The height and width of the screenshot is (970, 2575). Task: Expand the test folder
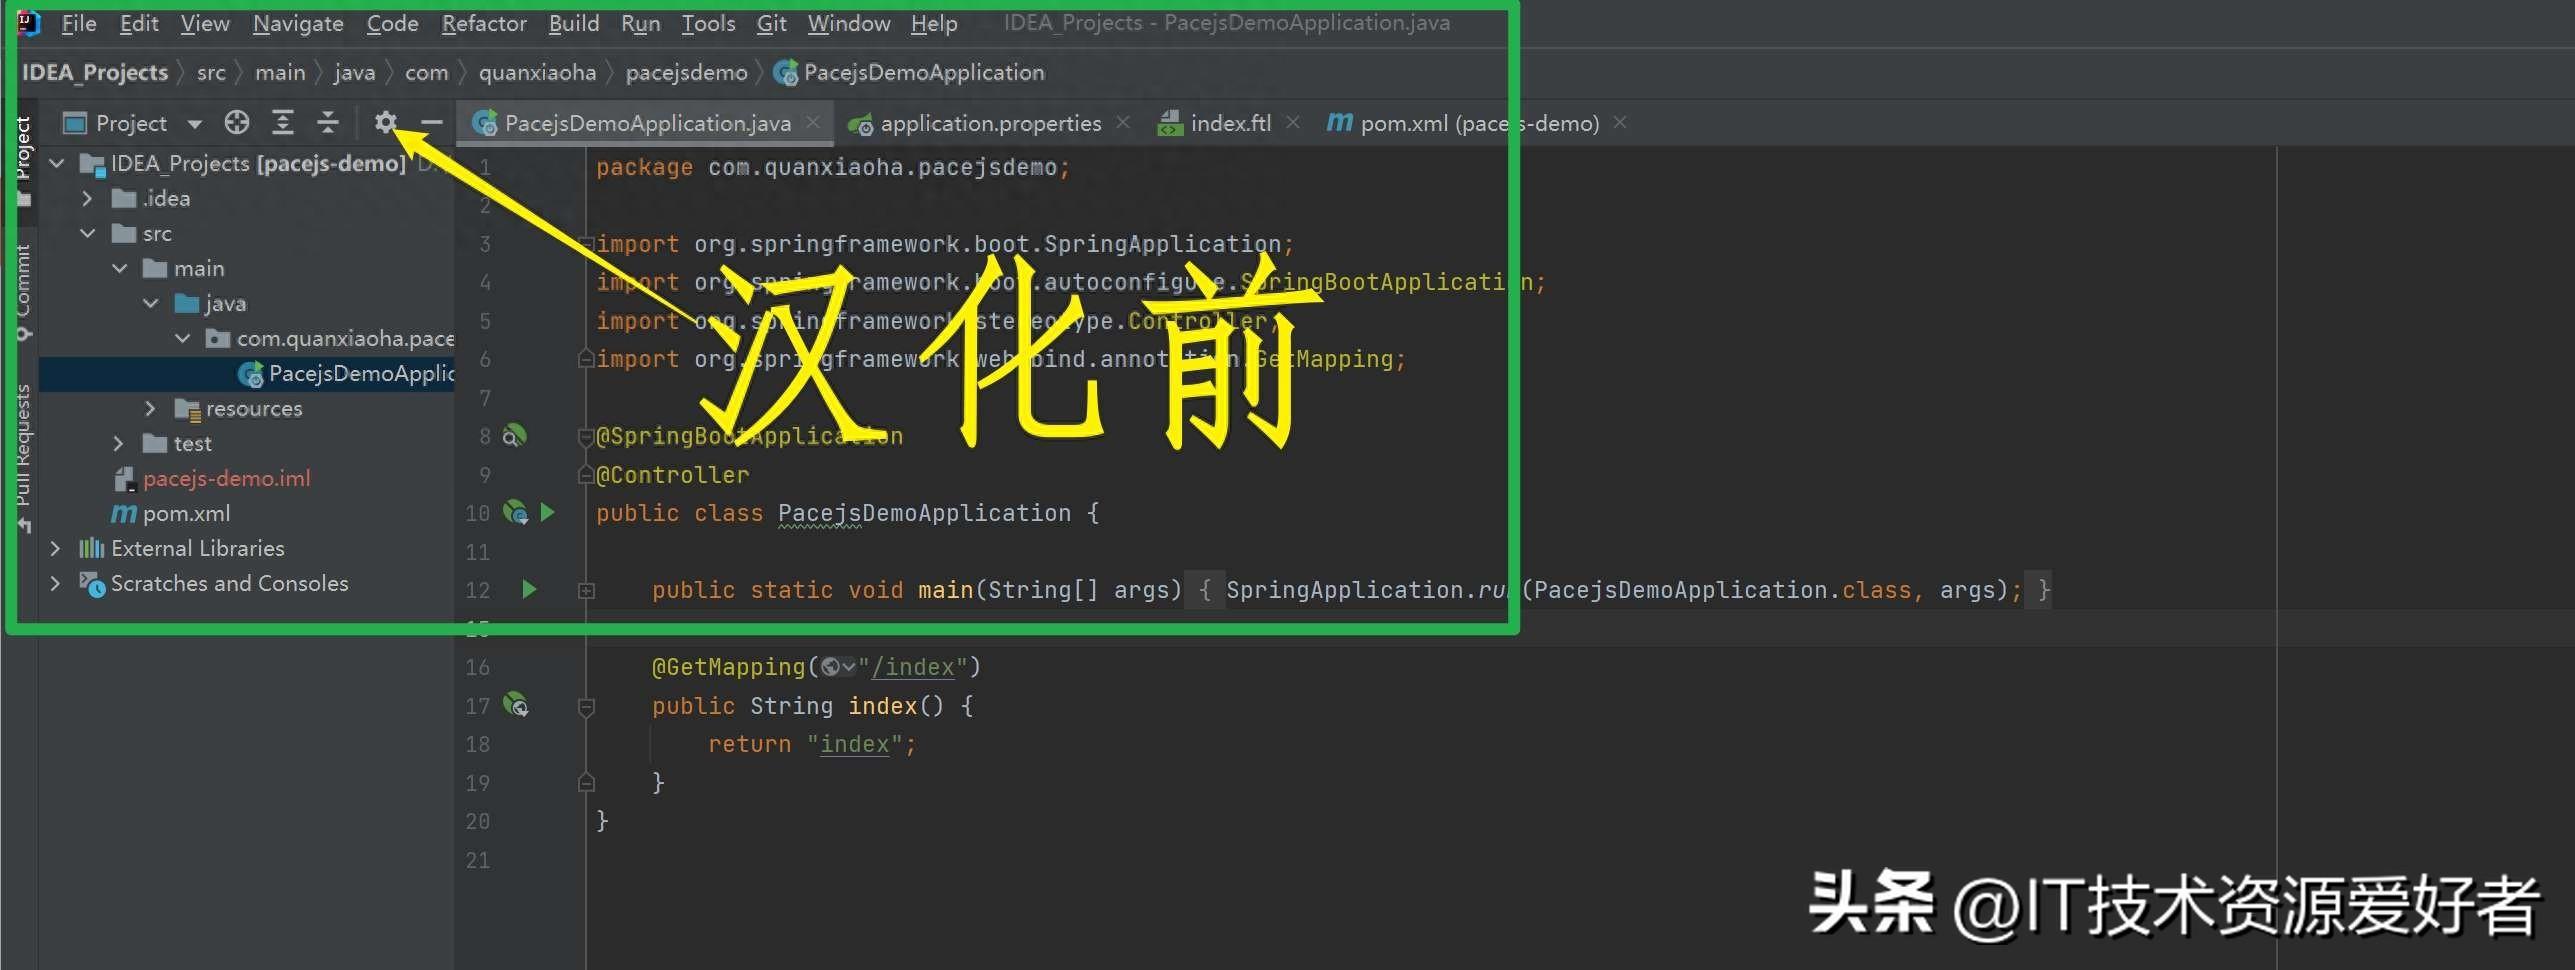tap(120, 443)
